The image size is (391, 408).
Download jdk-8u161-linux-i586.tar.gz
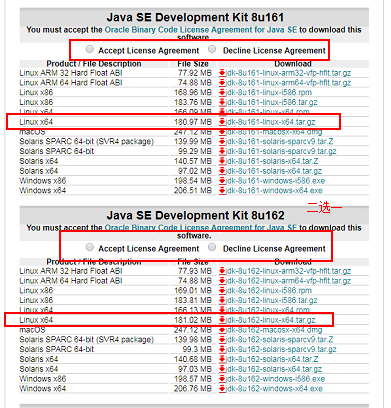coord(271,102)
